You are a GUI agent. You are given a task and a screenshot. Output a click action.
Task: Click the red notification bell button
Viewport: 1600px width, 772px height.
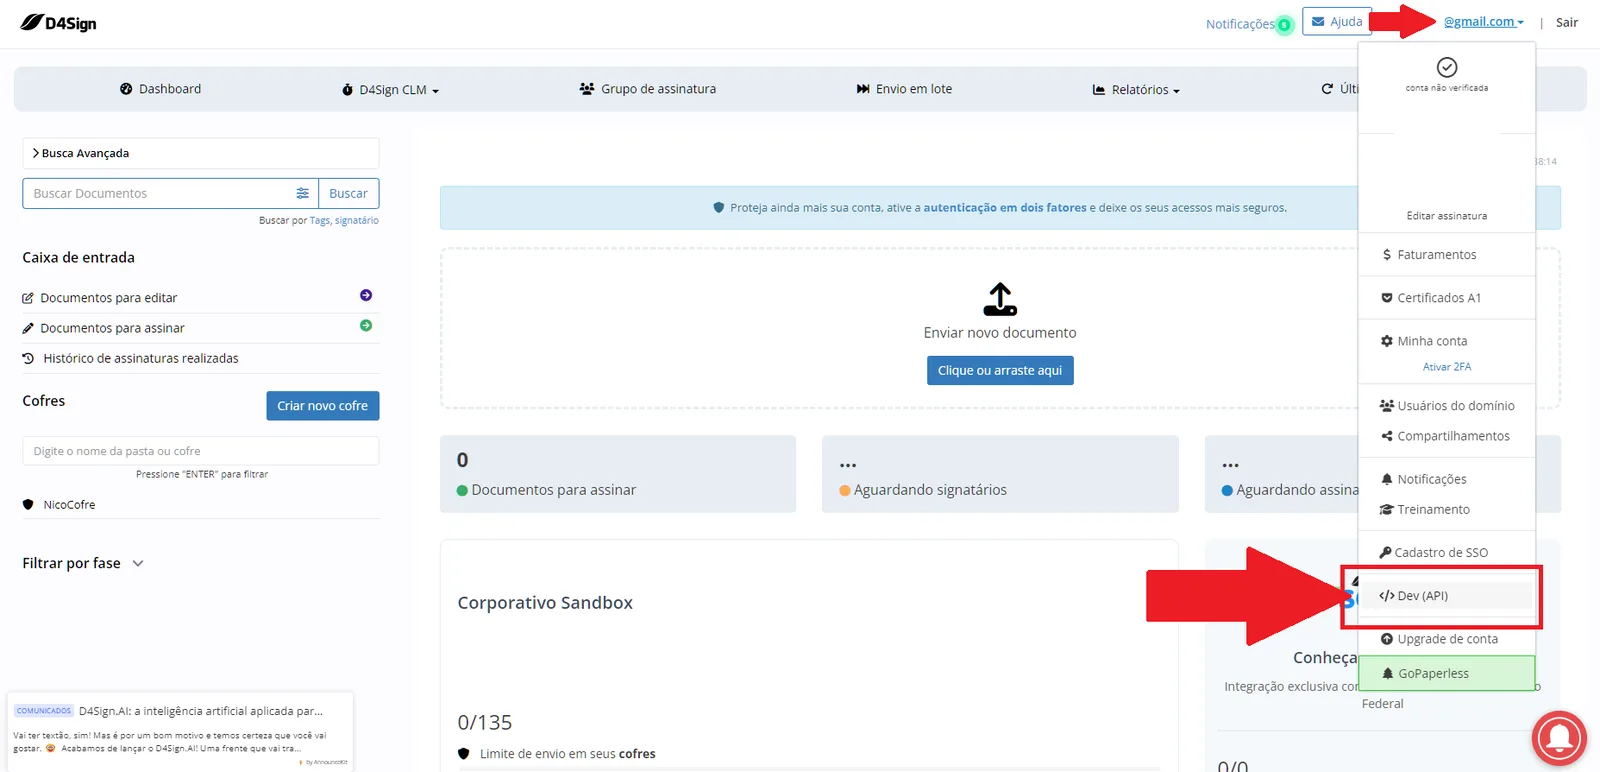pyautogui.click(x=1559, y=738)
